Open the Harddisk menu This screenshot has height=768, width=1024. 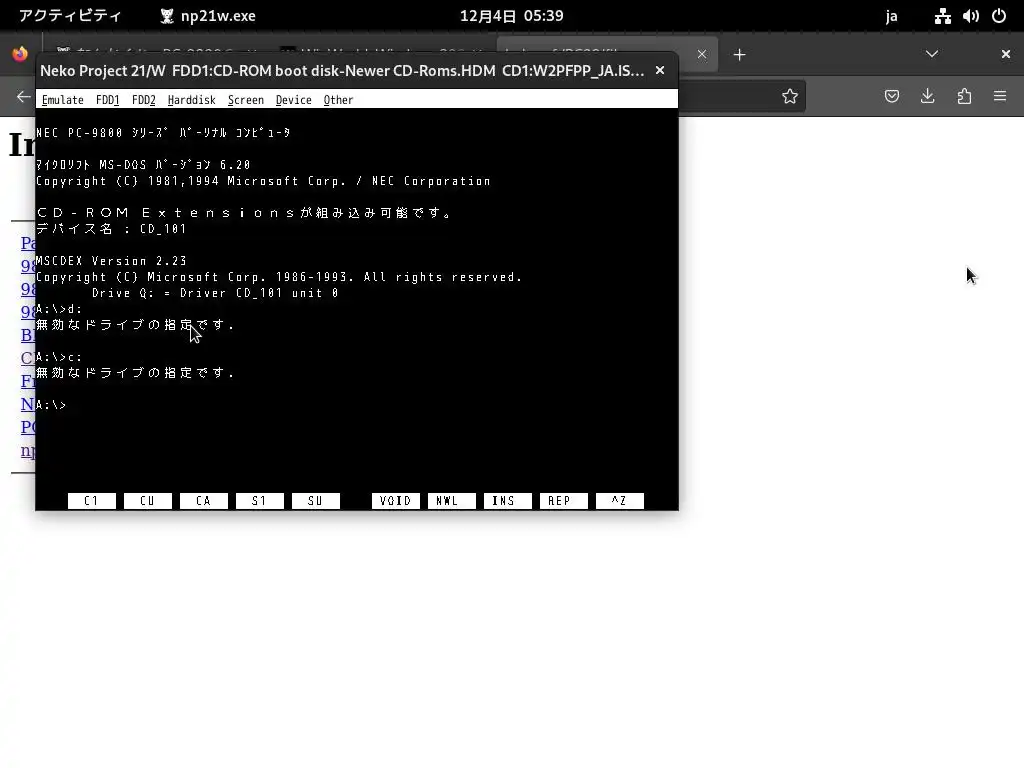191,100
